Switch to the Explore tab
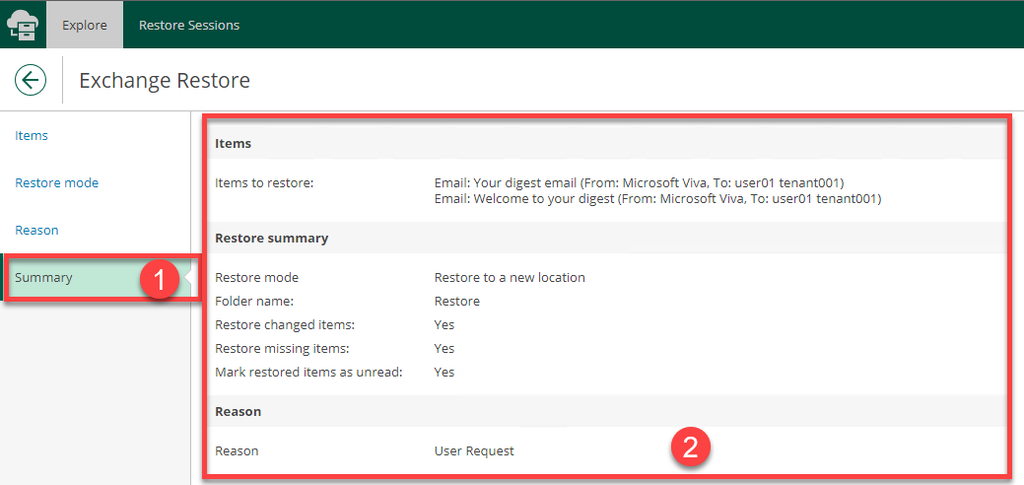Screen dimensions: 1024x485 (84, 25)
